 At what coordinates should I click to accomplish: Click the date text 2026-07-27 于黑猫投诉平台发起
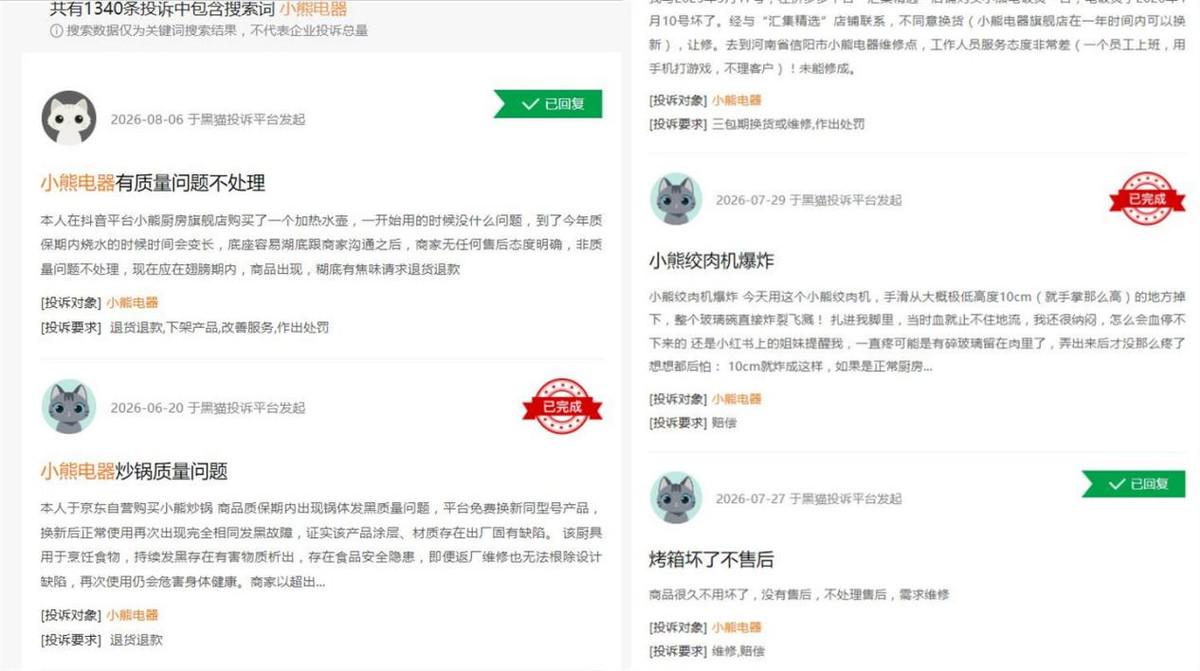808,498
